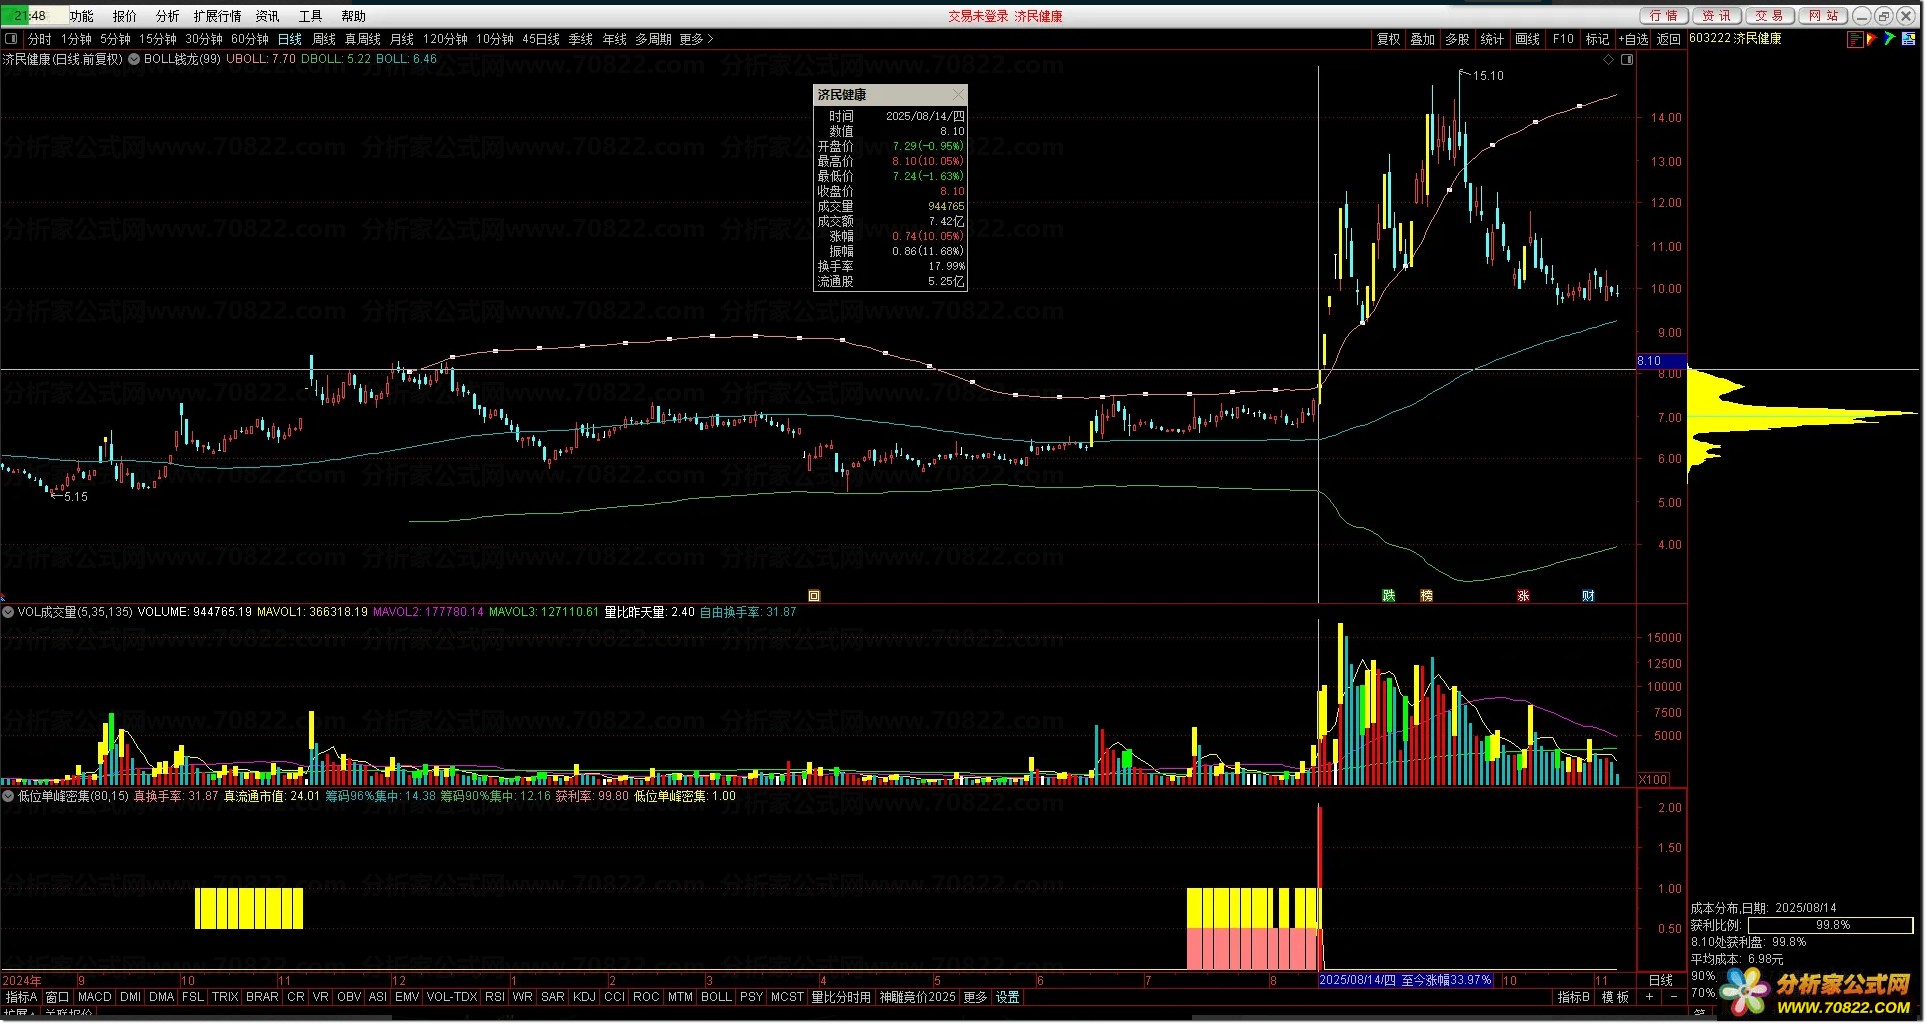1927x1024 pixels.
Task: Select the KDJ indicator tab
Action: 584,997
